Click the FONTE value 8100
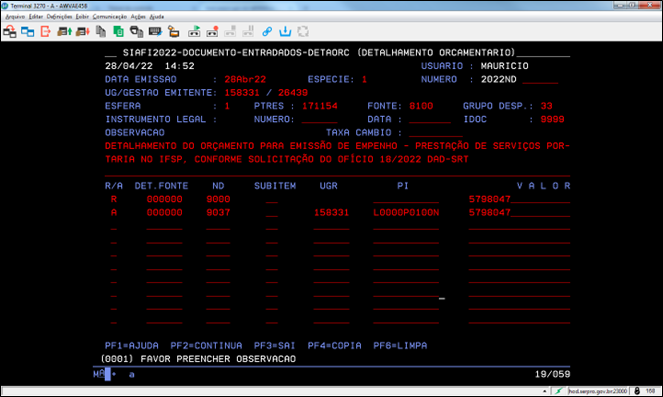Image resolution: width=663 pixels, height=397 pixels. [x=421, y=106]
